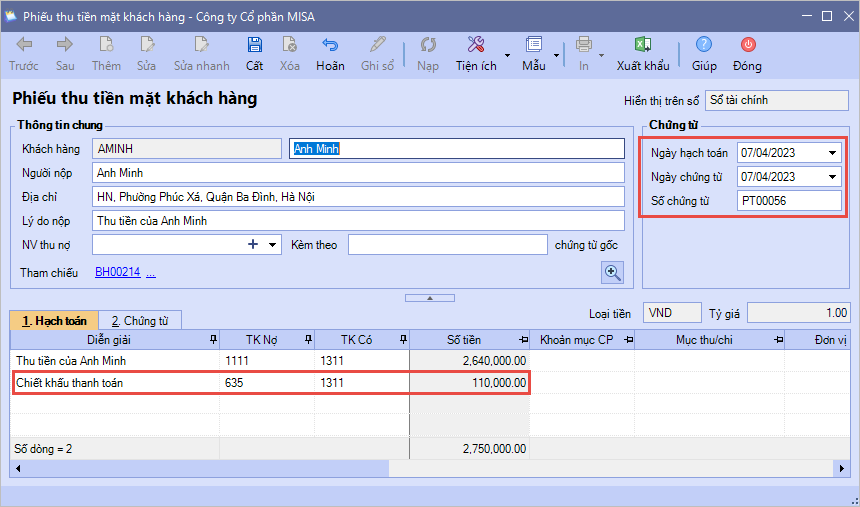Toggle pin on Số tiền column header
Screen dimensions: 860x507
pyautogui.click(x=520, y=340)
